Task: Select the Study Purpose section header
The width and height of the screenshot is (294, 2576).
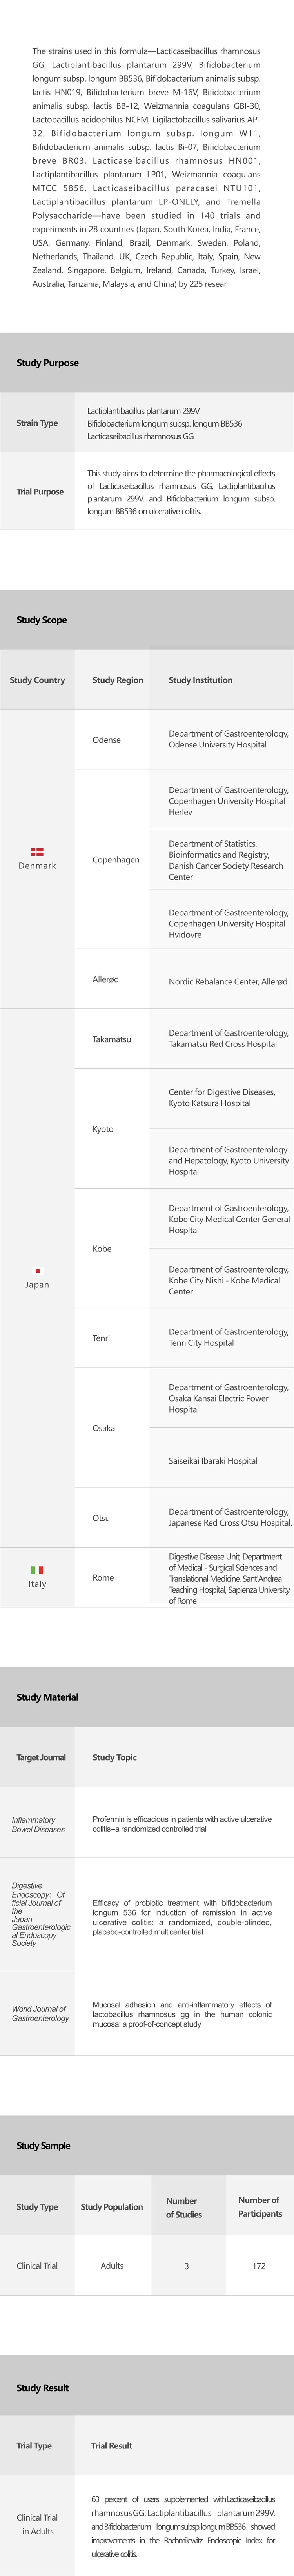Action: pyautogui.click(x=48, y=363)
